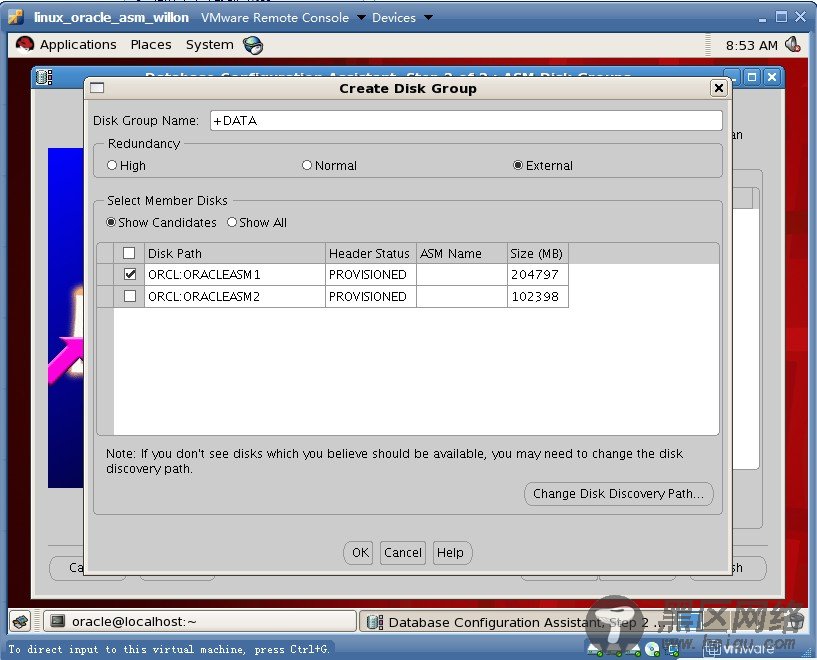Image resolution: width=817 pixels, height=660 pixels.
Task: Launch the web browser globe icon in panel
Action: coord(253,45)
